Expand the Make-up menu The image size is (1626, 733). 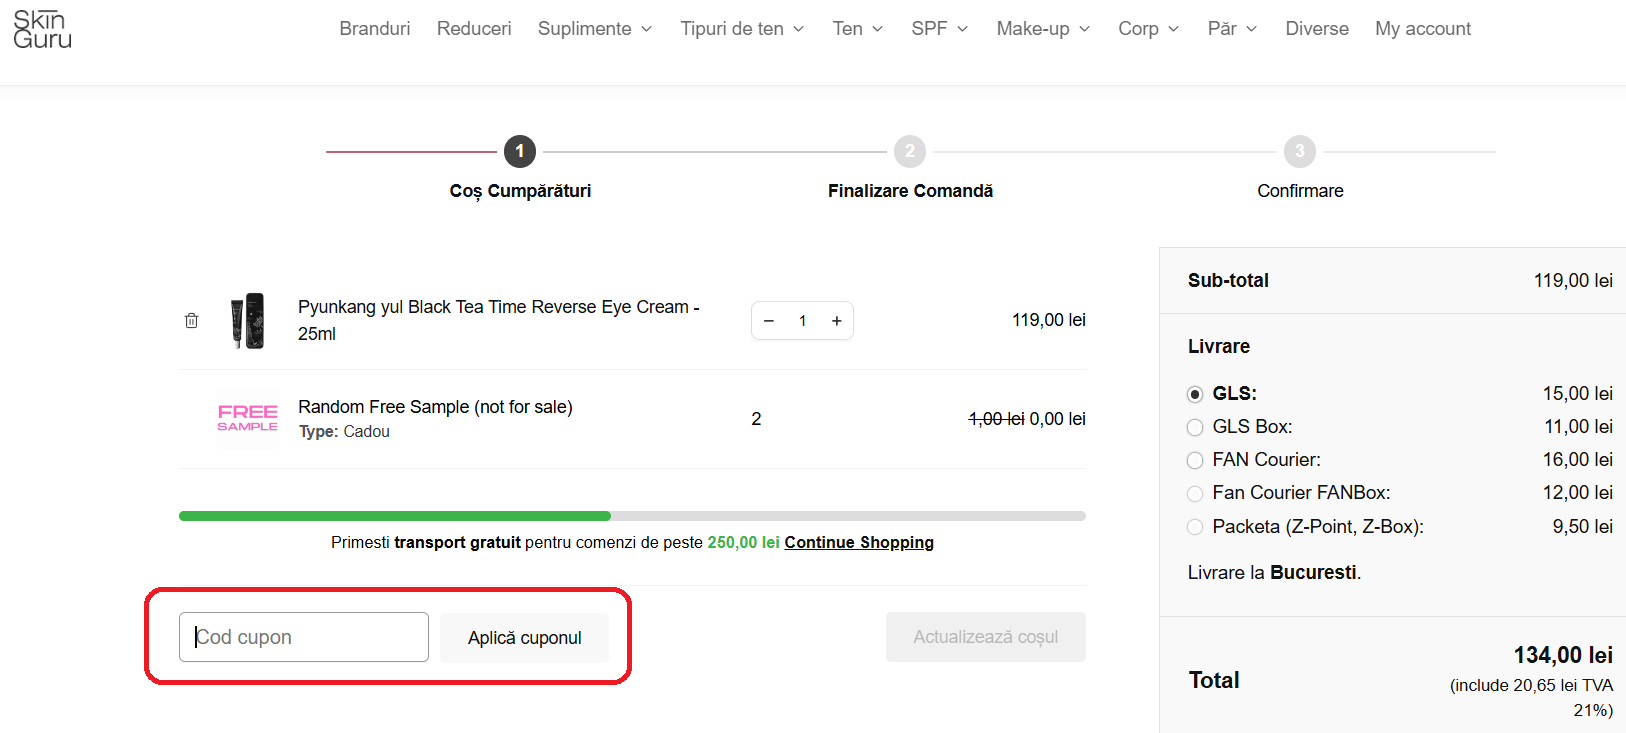(x=1043, y=29)
